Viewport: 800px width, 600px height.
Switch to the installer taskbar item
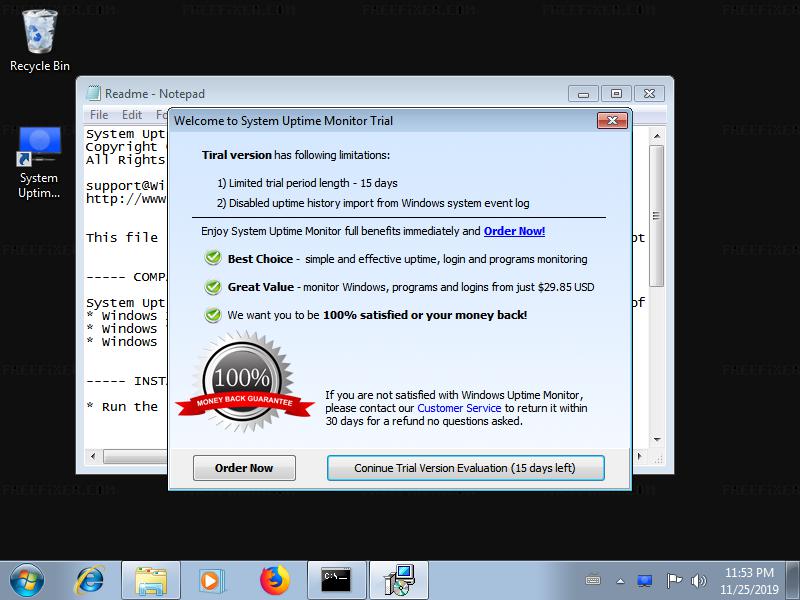(398, 581)
